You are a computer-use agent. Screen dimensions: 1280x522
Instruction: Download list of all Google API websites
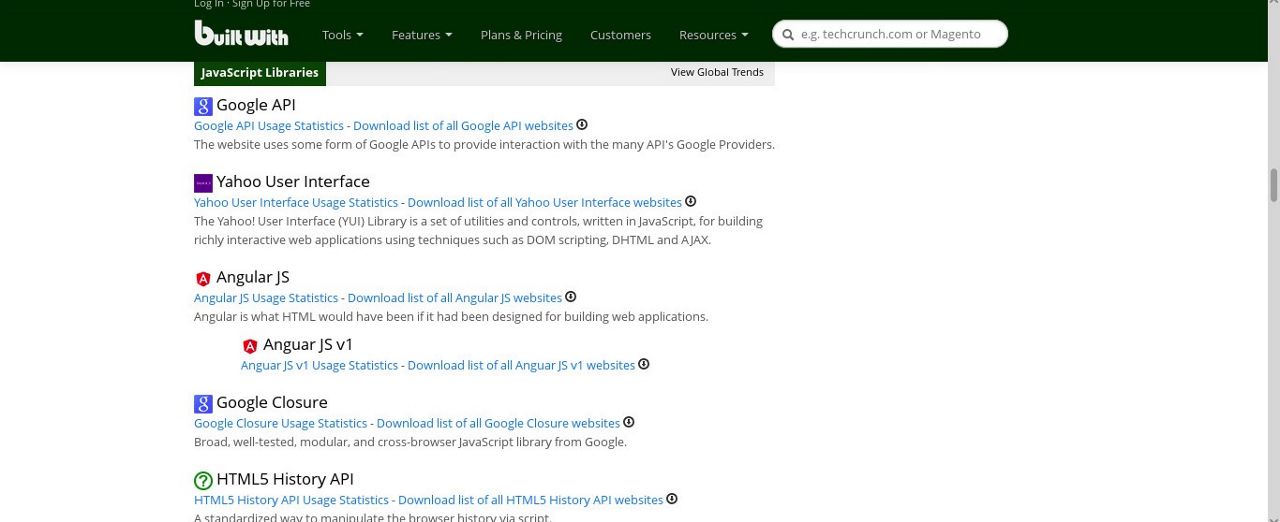click(x=463, y=126)
